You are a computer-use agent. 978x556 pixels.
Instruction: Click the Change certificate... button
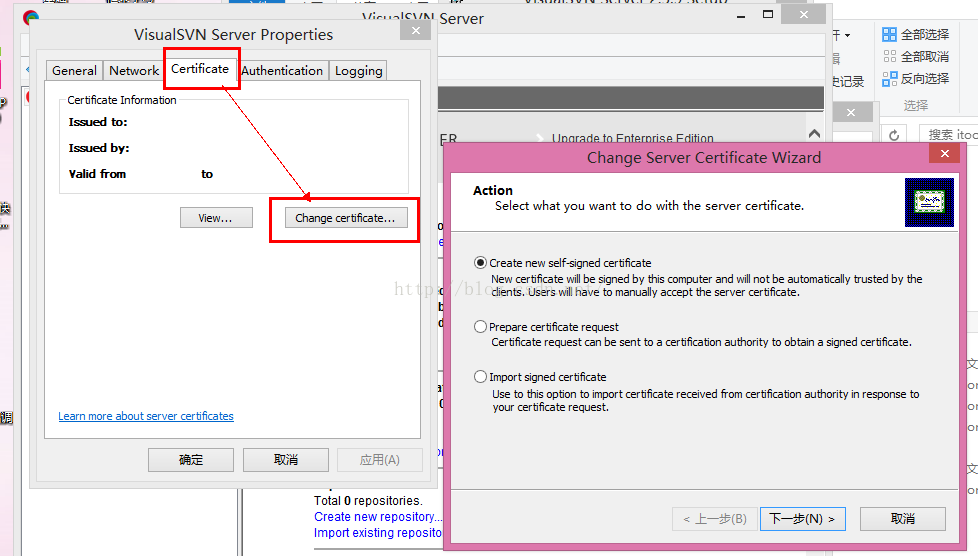(346, 218)
